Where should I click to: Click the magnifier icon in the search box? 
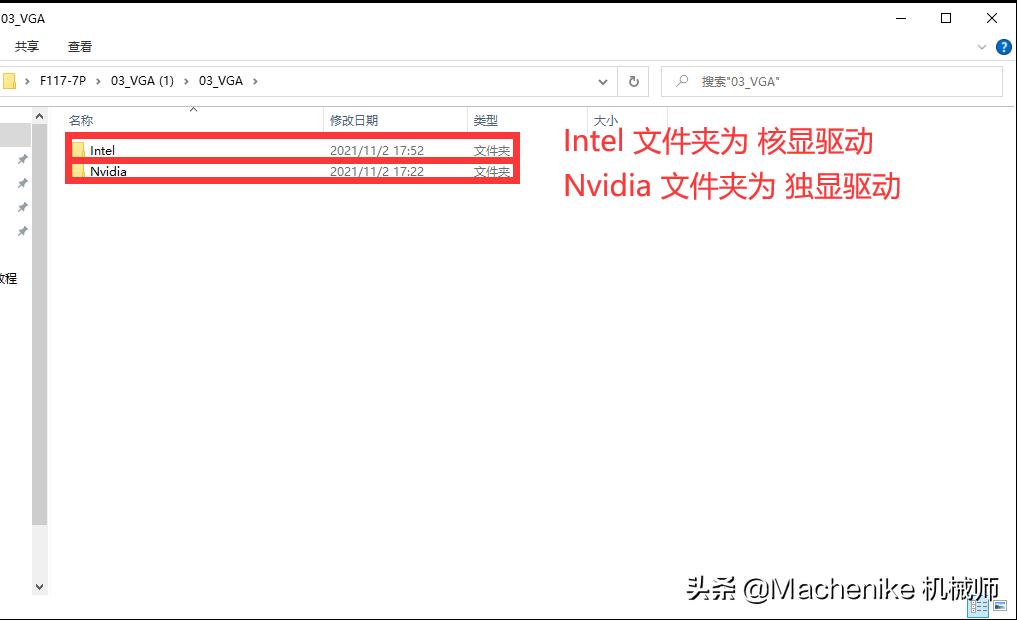[x=681, y=81]
